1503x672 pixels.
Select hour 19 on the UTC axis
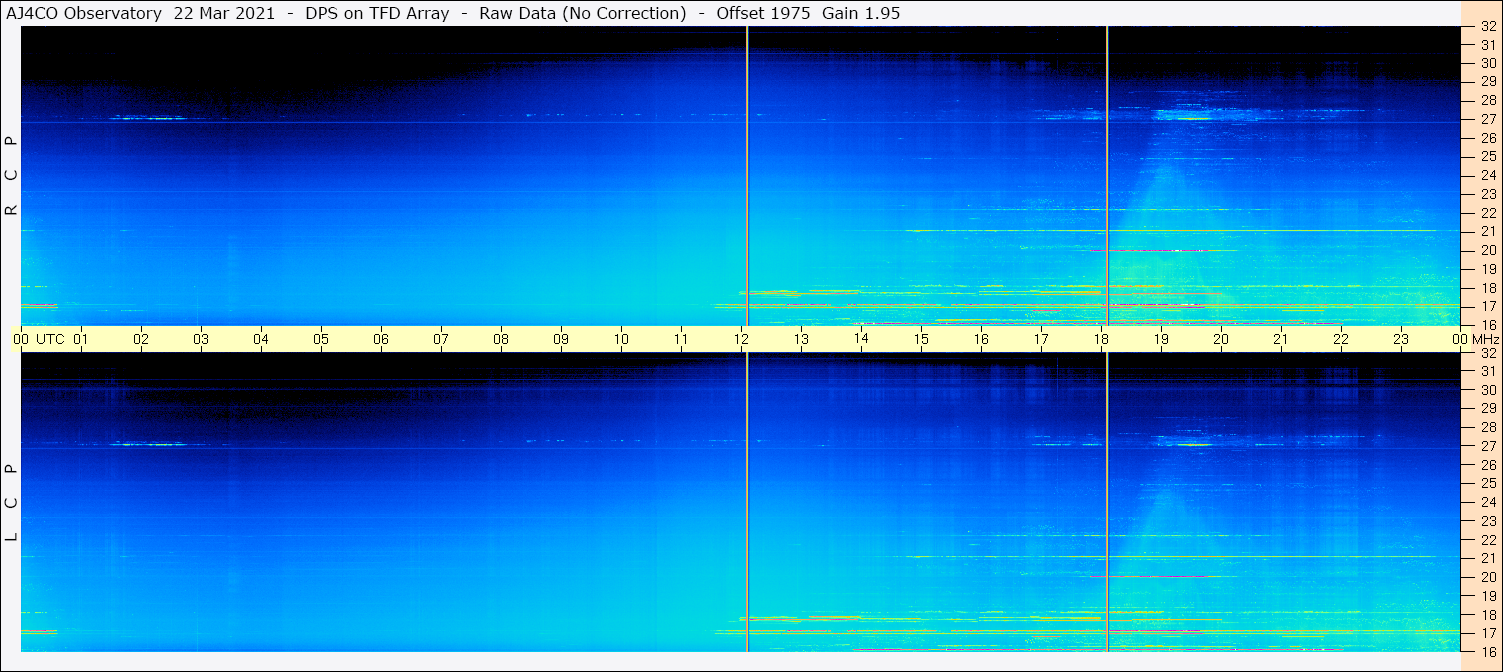click(1161, 339)
